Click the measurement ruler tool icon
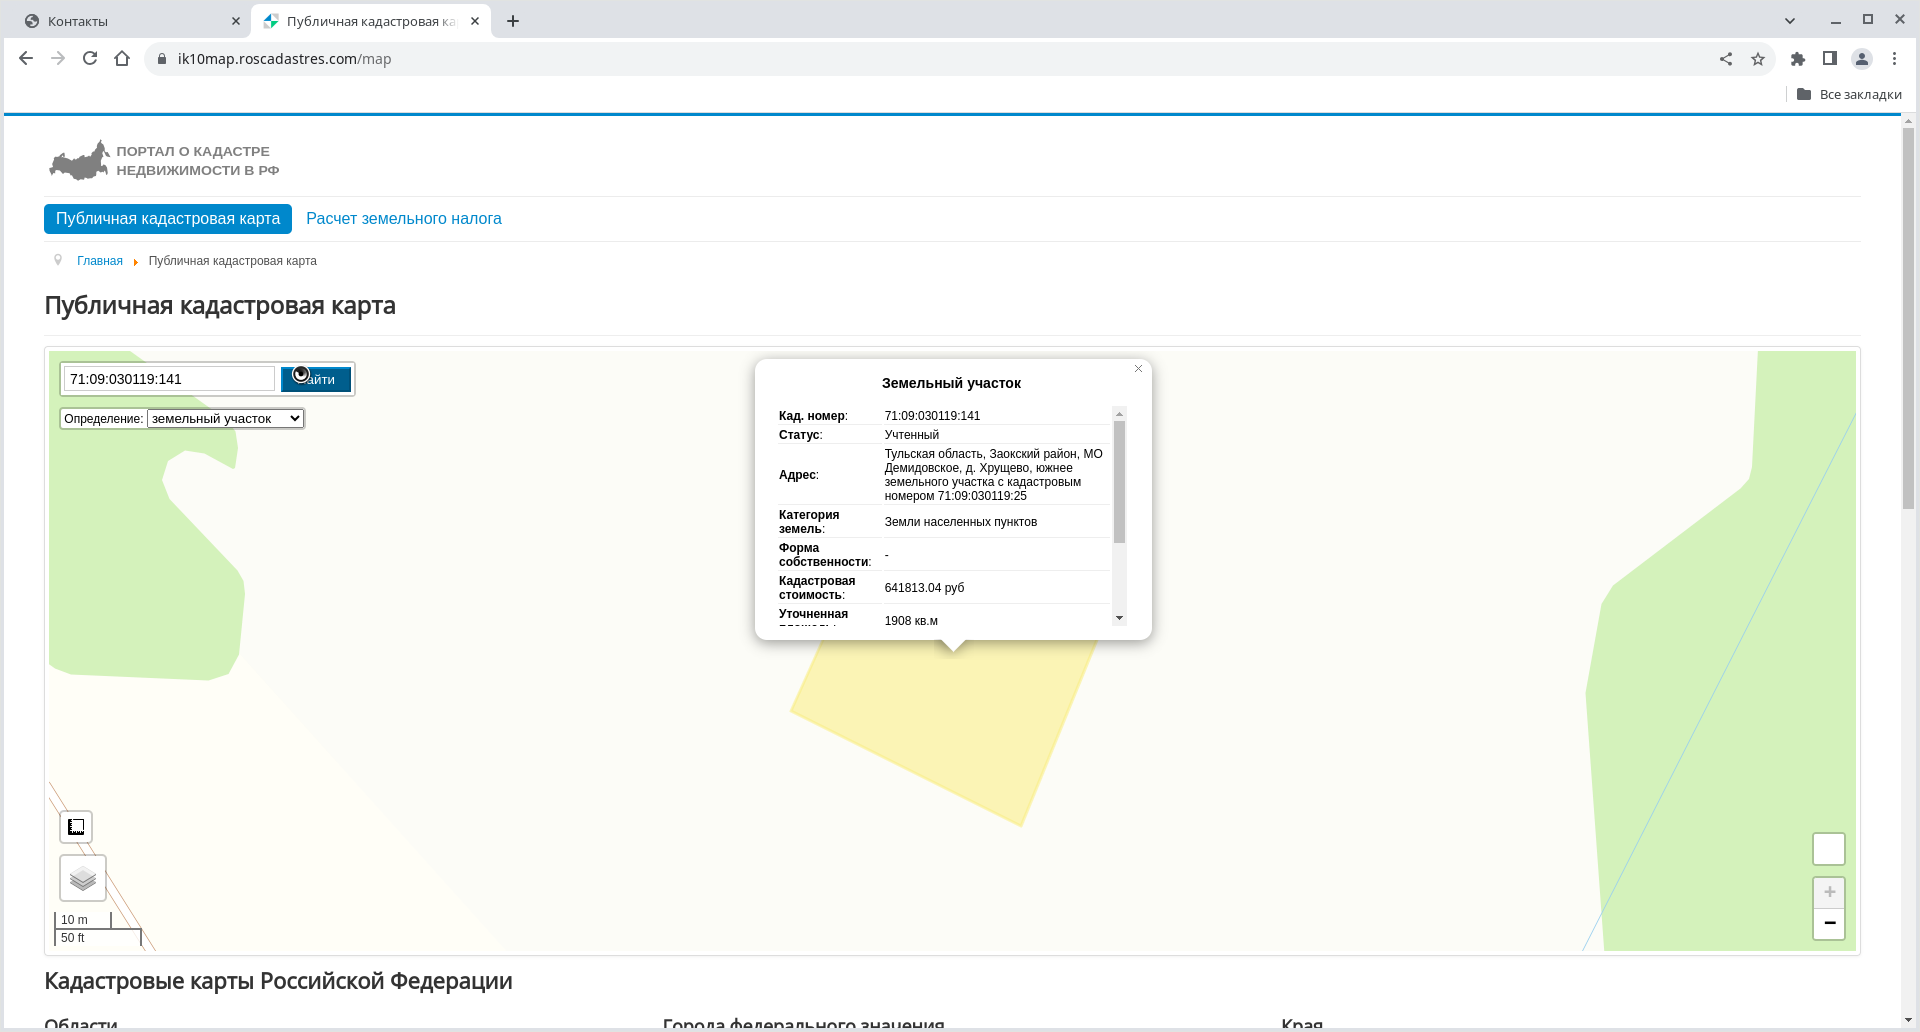Screen dimensions: 1920x1032 [76, 827]
